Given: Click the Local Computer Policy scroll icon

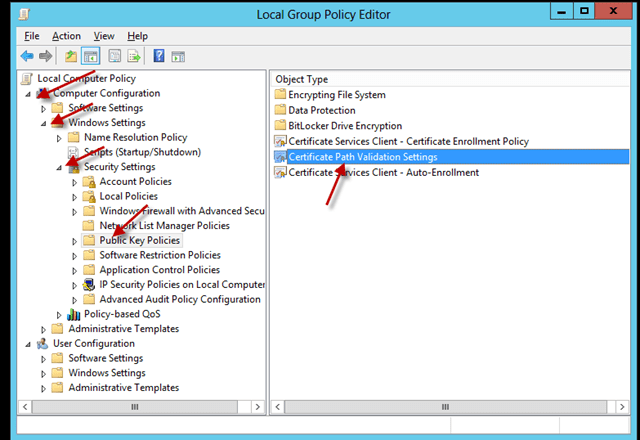Looking at the screenshot, I should pyautogui.click(x=27, y=78).
